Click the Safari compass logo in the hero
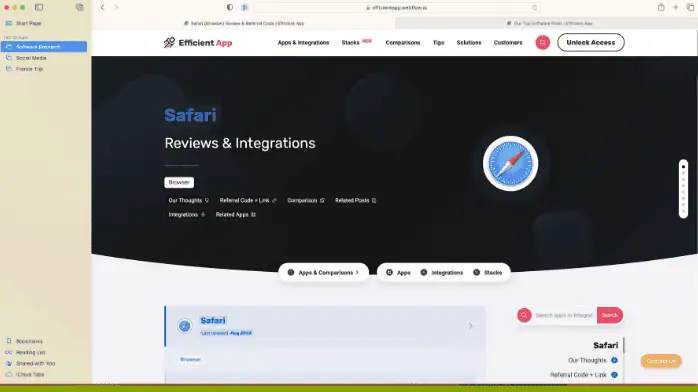 click(x=510, y=163)
